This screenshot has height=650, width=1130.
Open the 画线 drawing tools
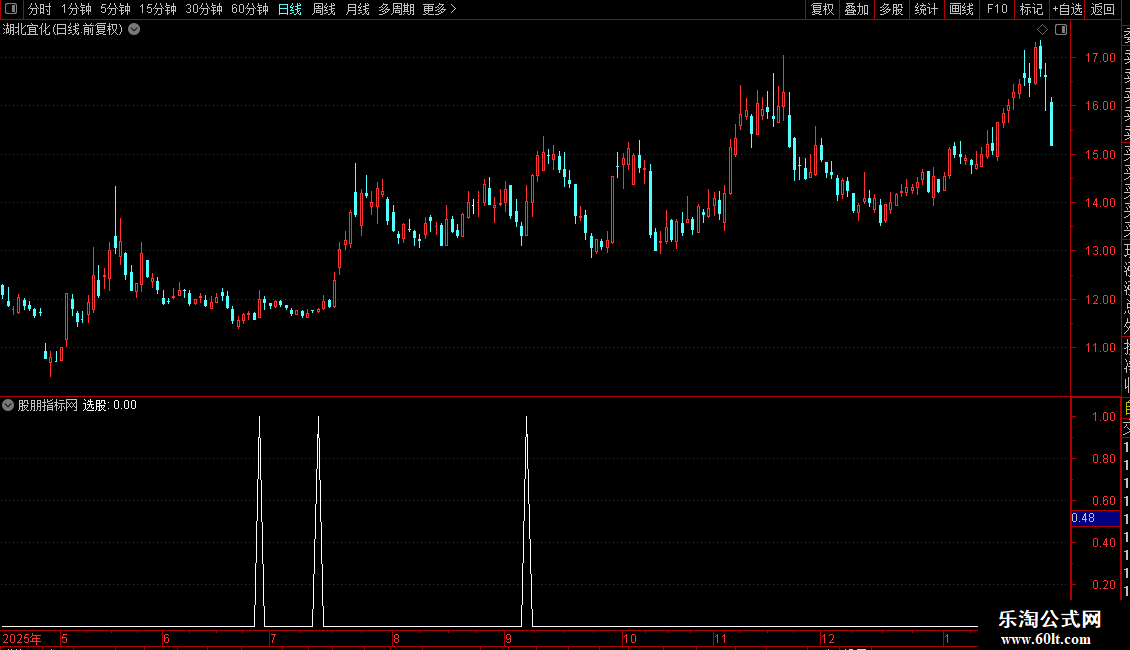click(x=961, y=9)
